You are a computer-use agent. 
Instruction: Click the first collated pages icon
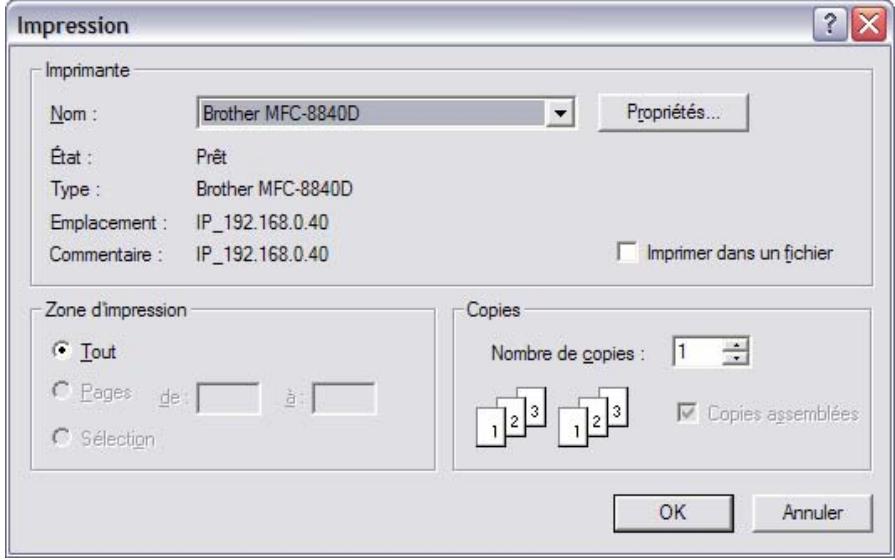point(511,417)
